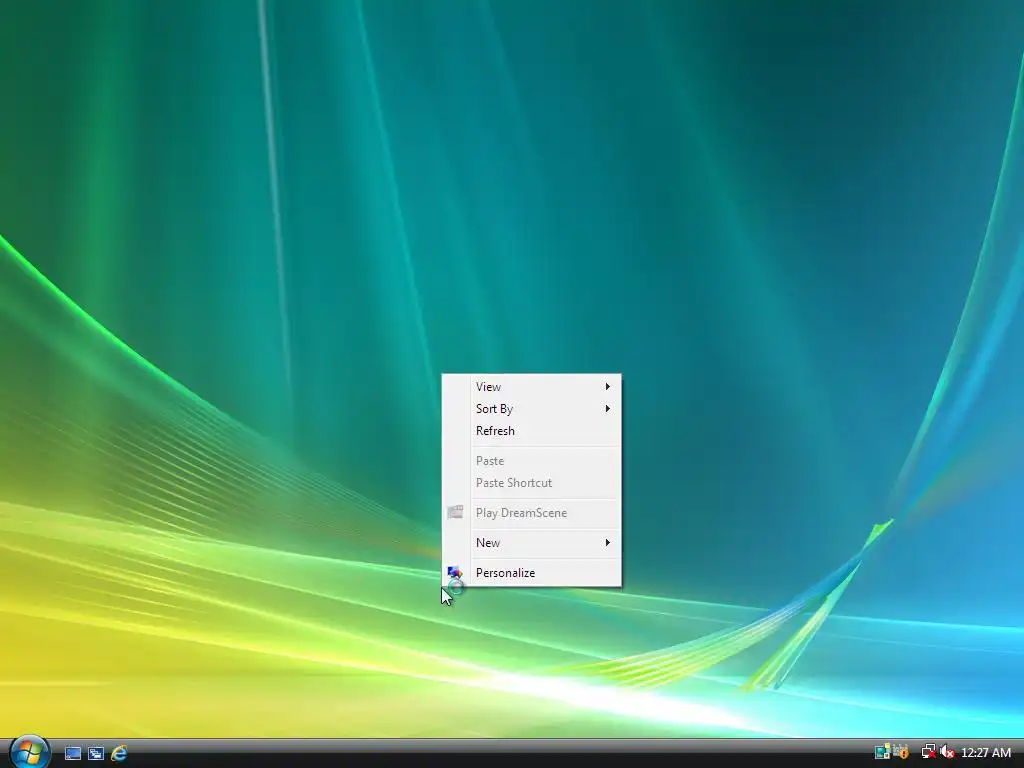The width and height of the screenshot is (1024, 768).
Task: Expand the arrow next to View
Action: point(607,387)
